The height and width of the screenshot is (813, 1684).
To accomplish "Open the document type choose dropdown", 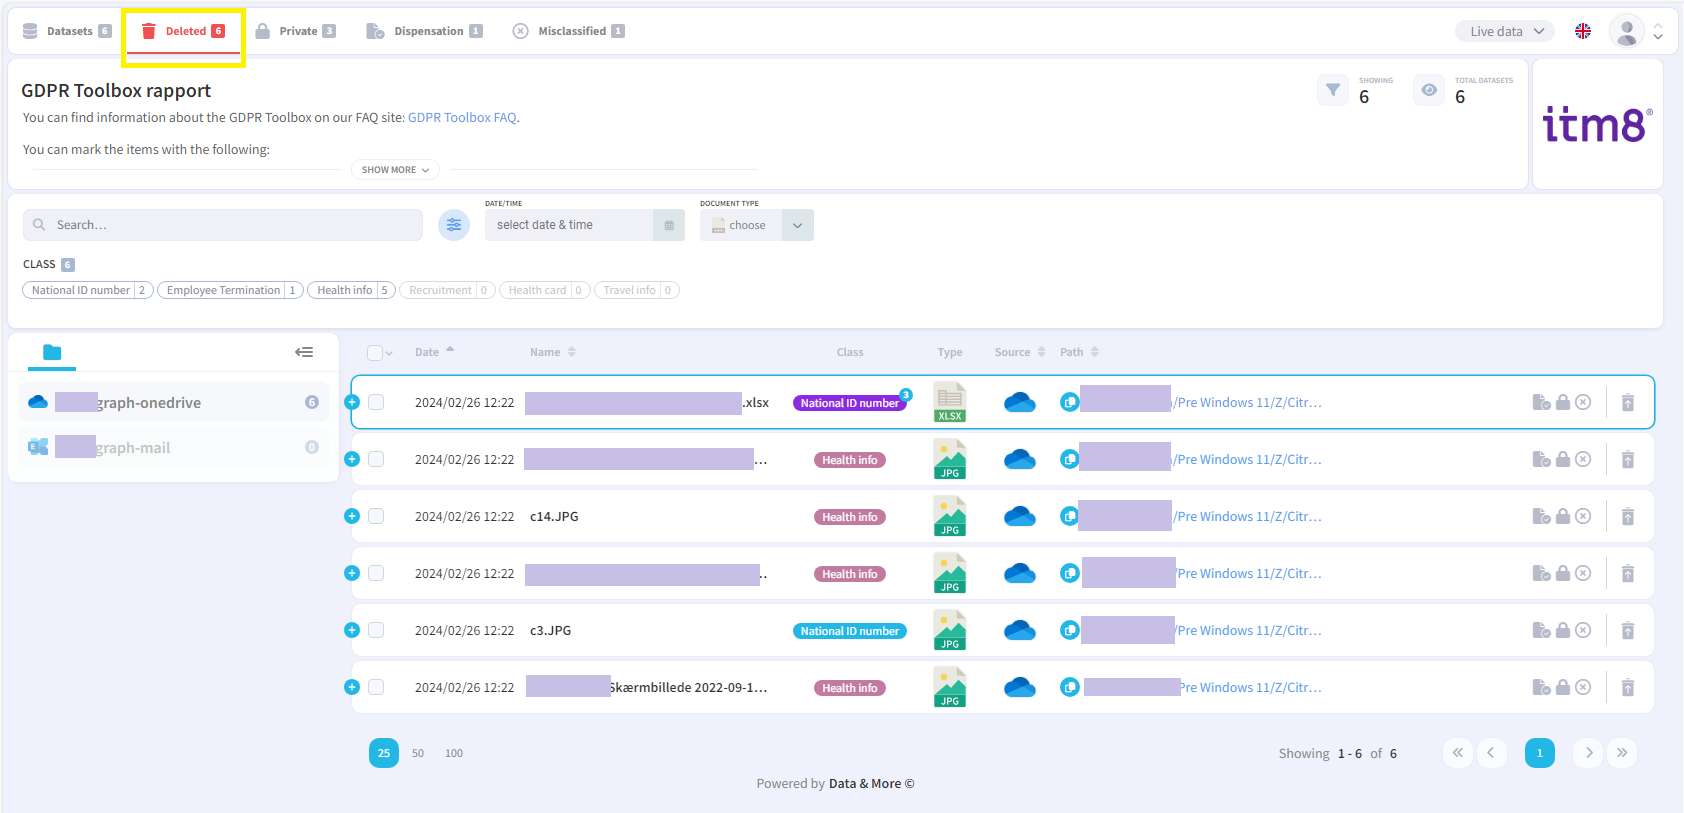I will click(x=757, y=225).
